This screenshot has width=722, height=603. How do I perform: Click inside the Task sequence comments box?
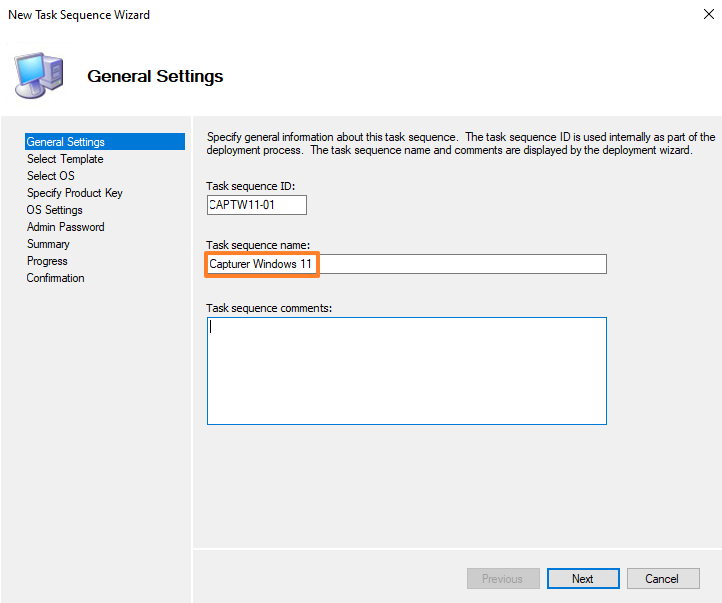click(x=406, y=370)
